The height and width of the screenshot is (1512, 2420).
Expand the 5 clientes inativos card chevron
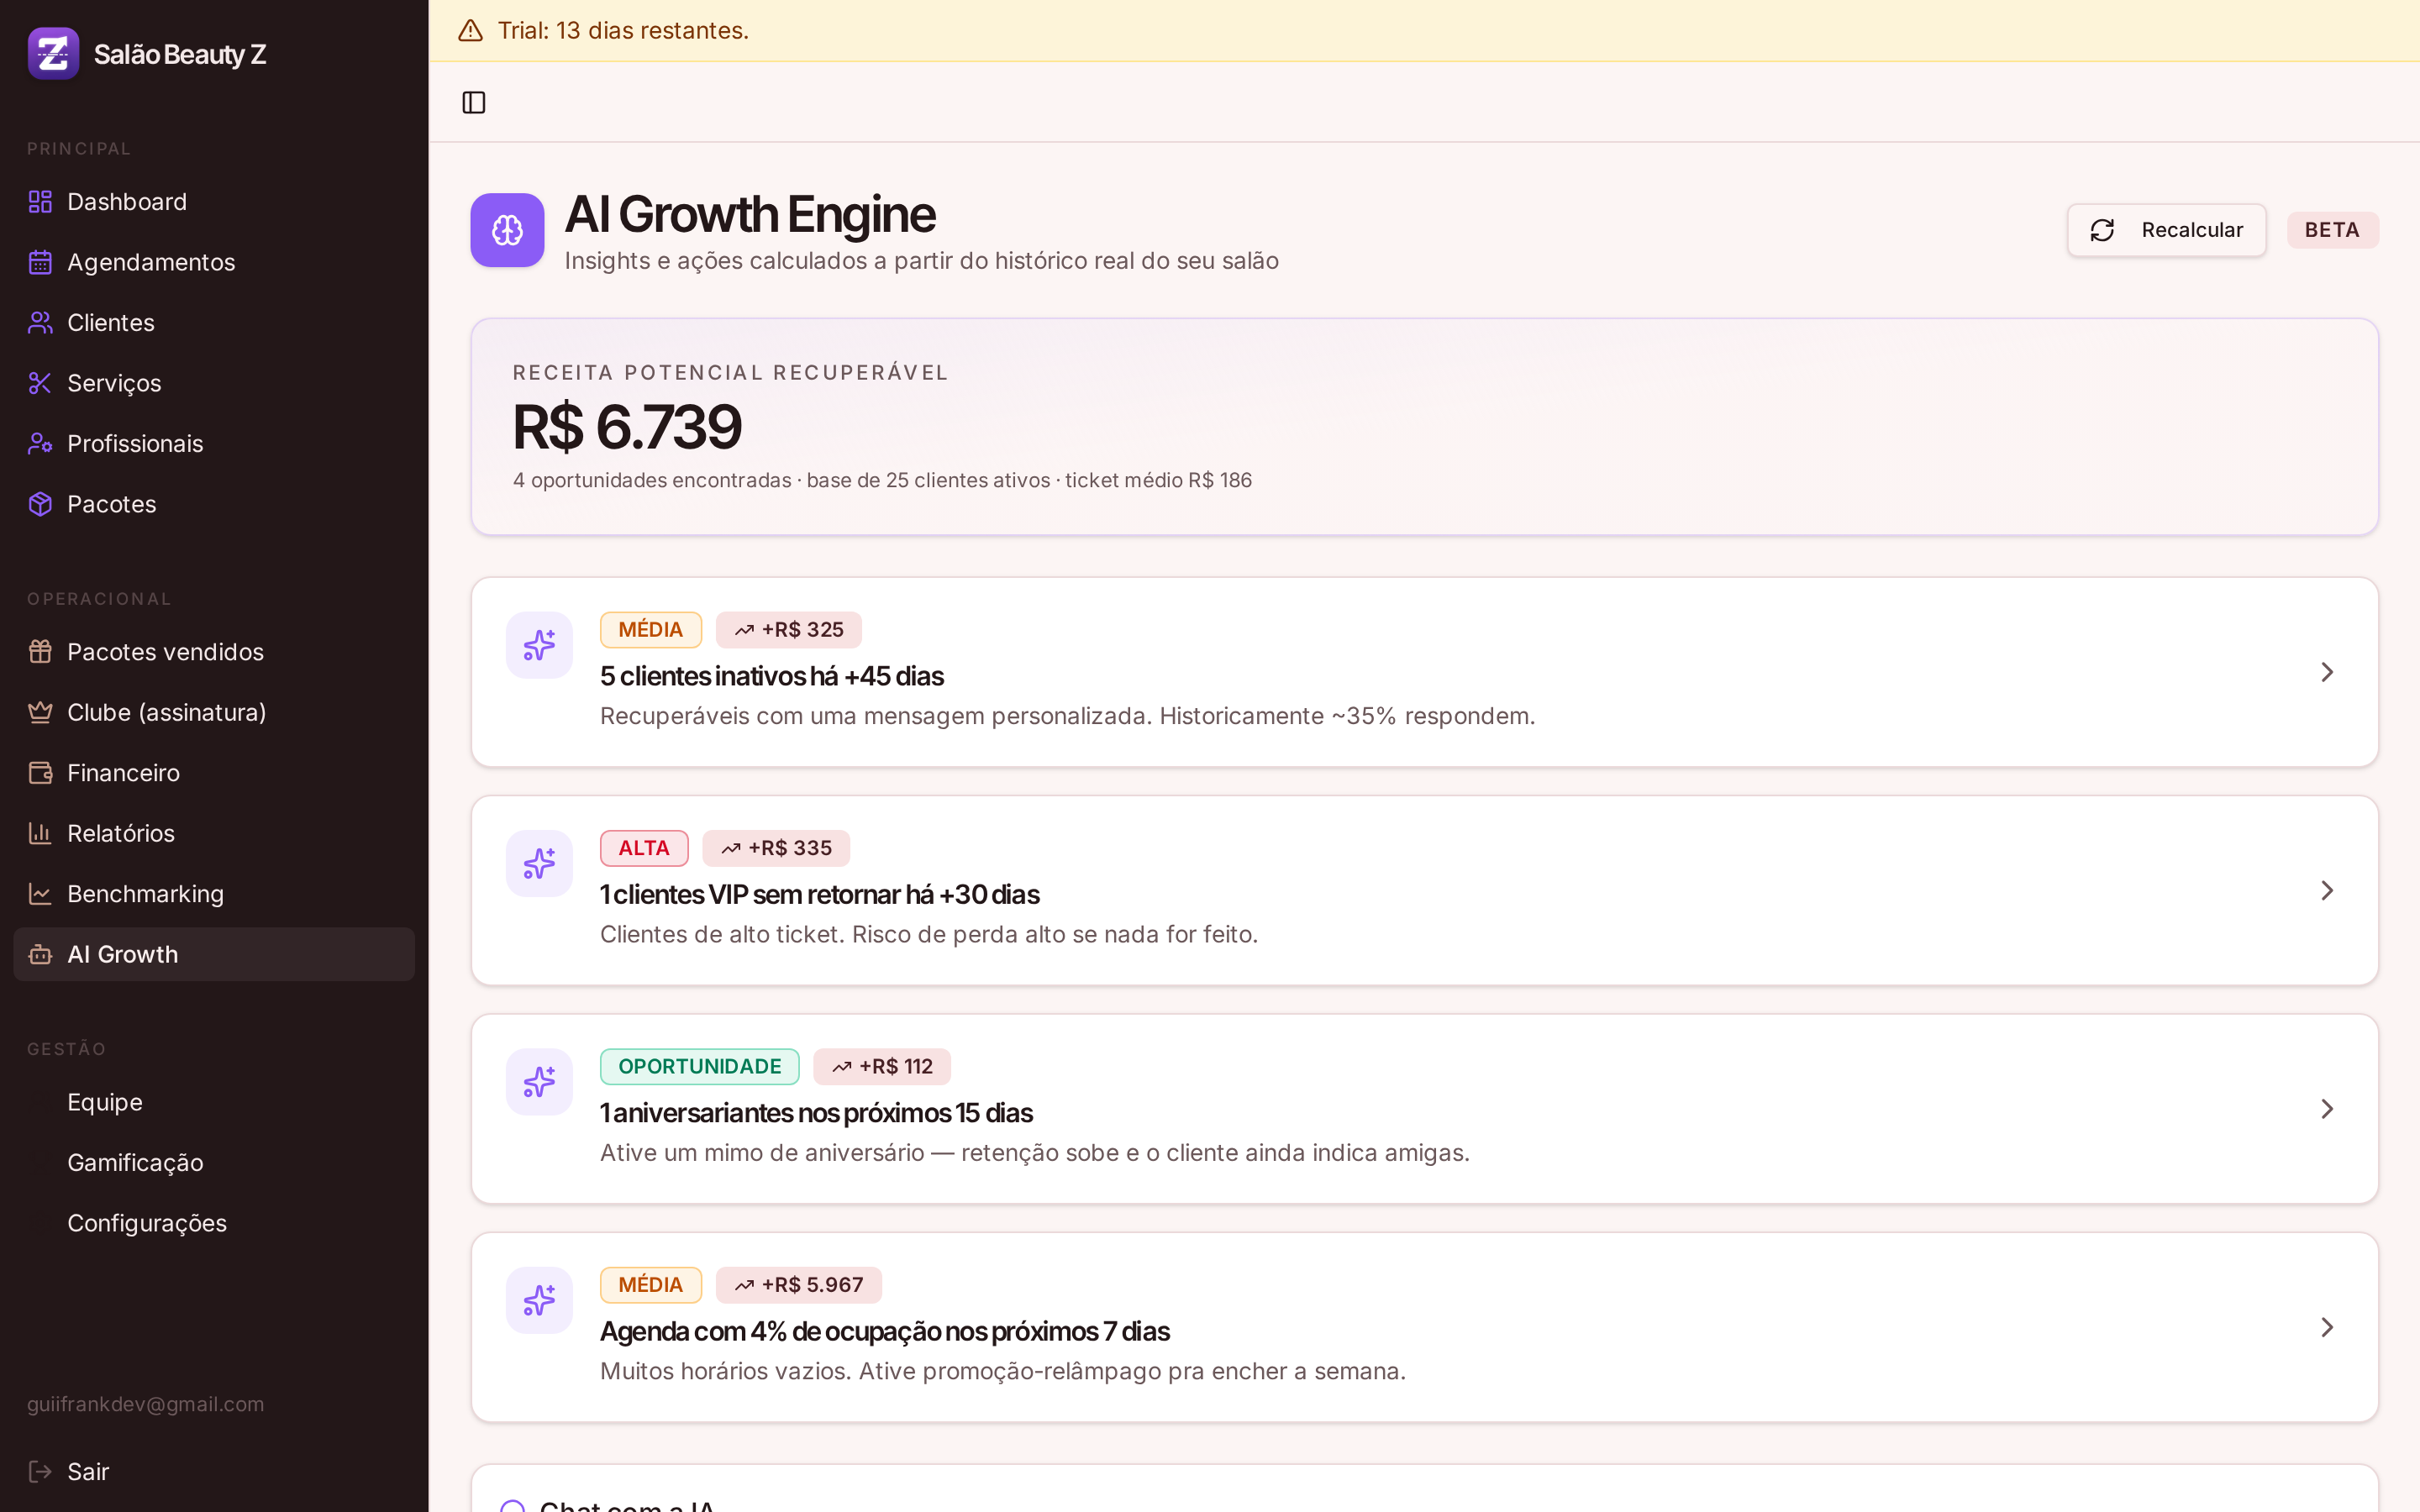point(2327,672)
